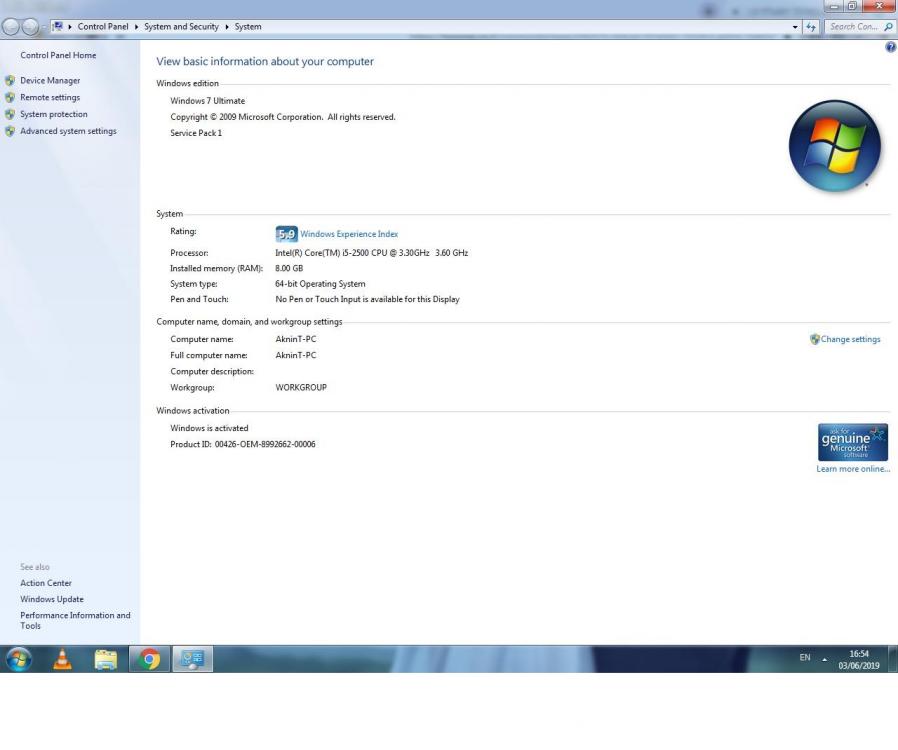This screenshot has height=750, width=898.
Task: Click the genuine Microsoft software badge
Action: (853, 442)
